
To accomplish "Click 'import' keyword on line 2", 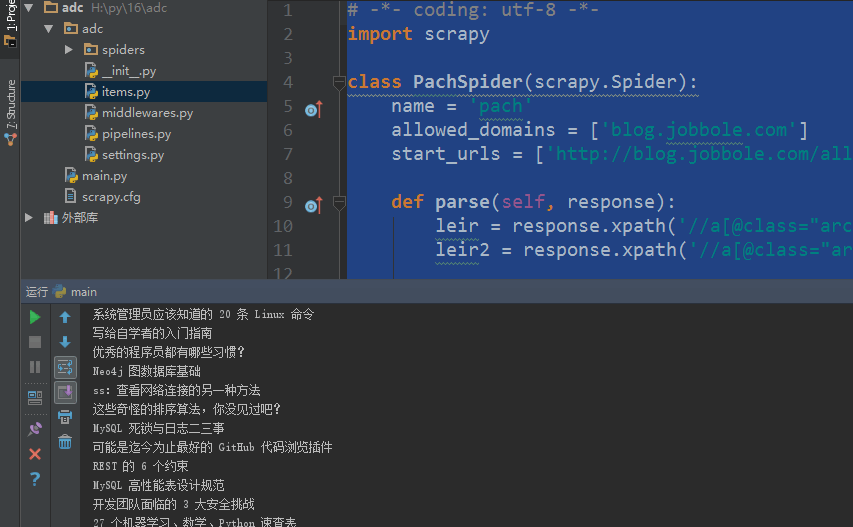I will click(380, 34).
